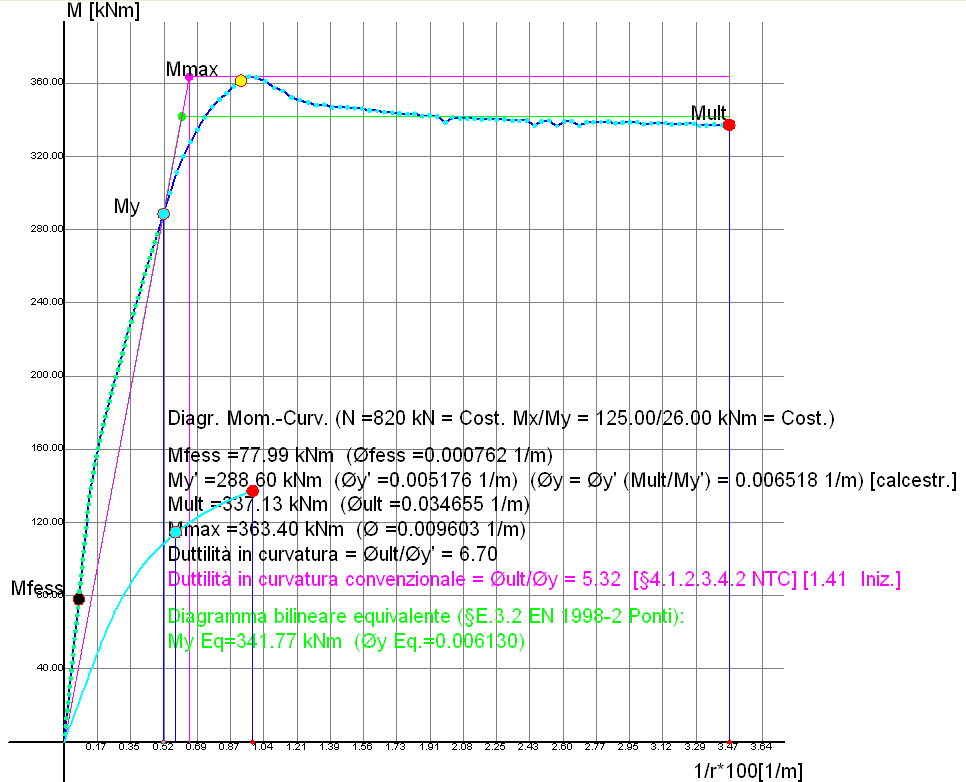Viewport: 966px width, 782px height.
Task: Click the green 'Diagramma bilineare equivalente' heading
Action: tap(426, 616)
